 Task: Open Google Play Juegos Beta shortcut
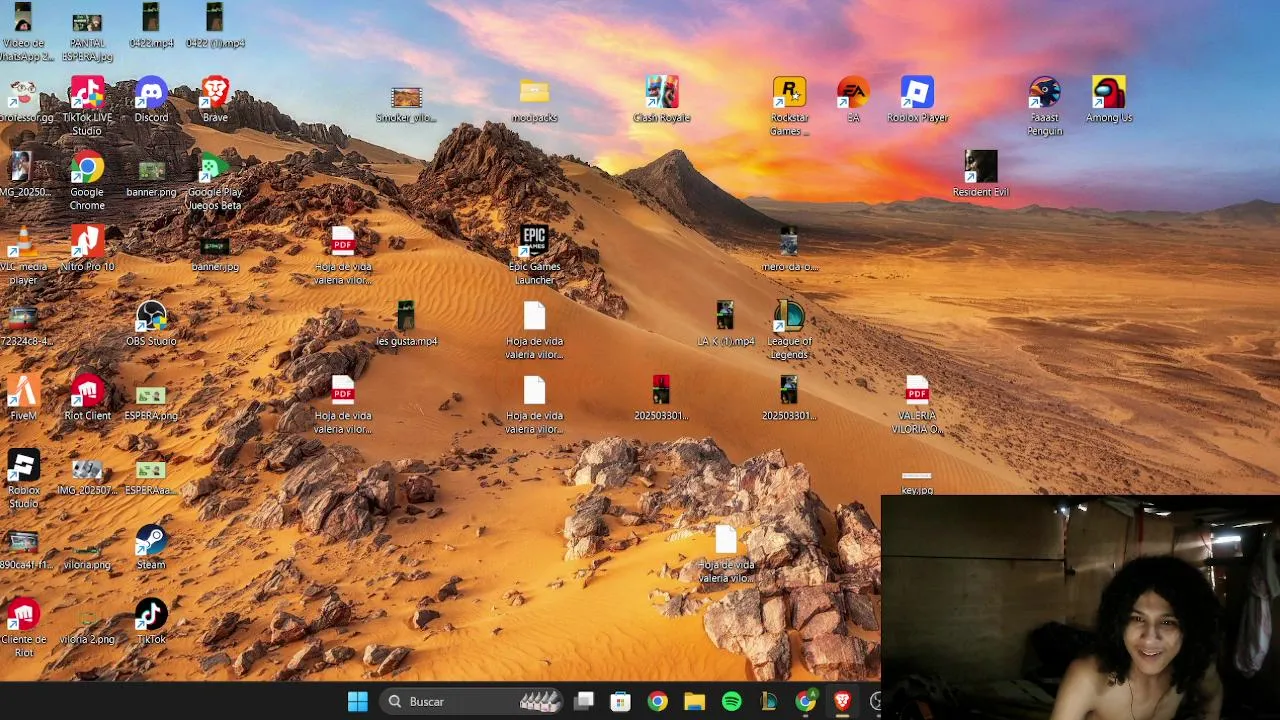[x=215, y=180]
